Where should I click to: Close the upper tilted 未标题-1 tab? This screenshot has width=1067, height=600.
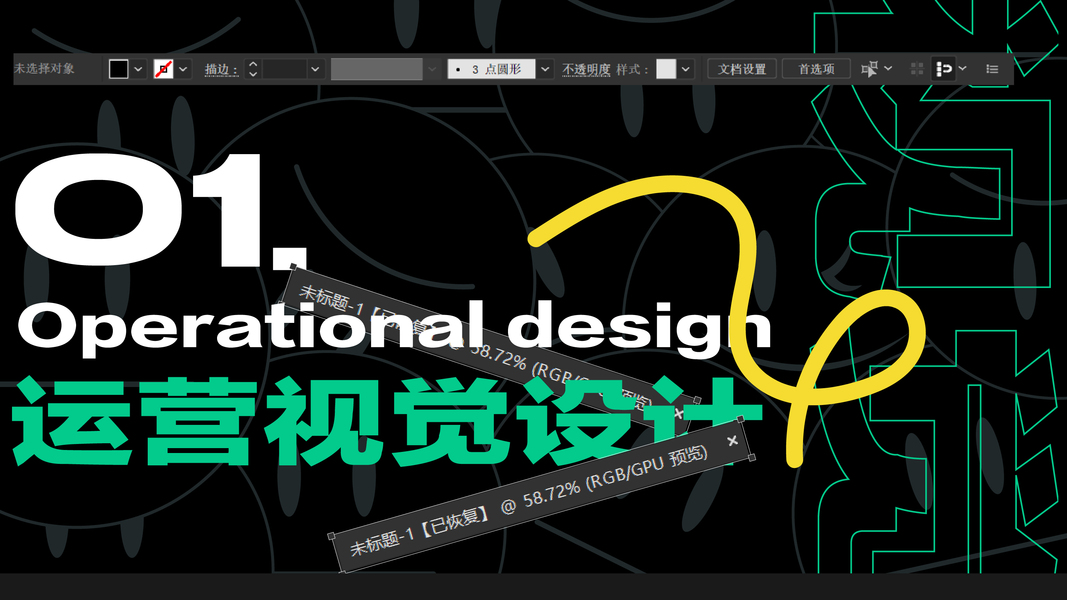(x=678, y=413)
